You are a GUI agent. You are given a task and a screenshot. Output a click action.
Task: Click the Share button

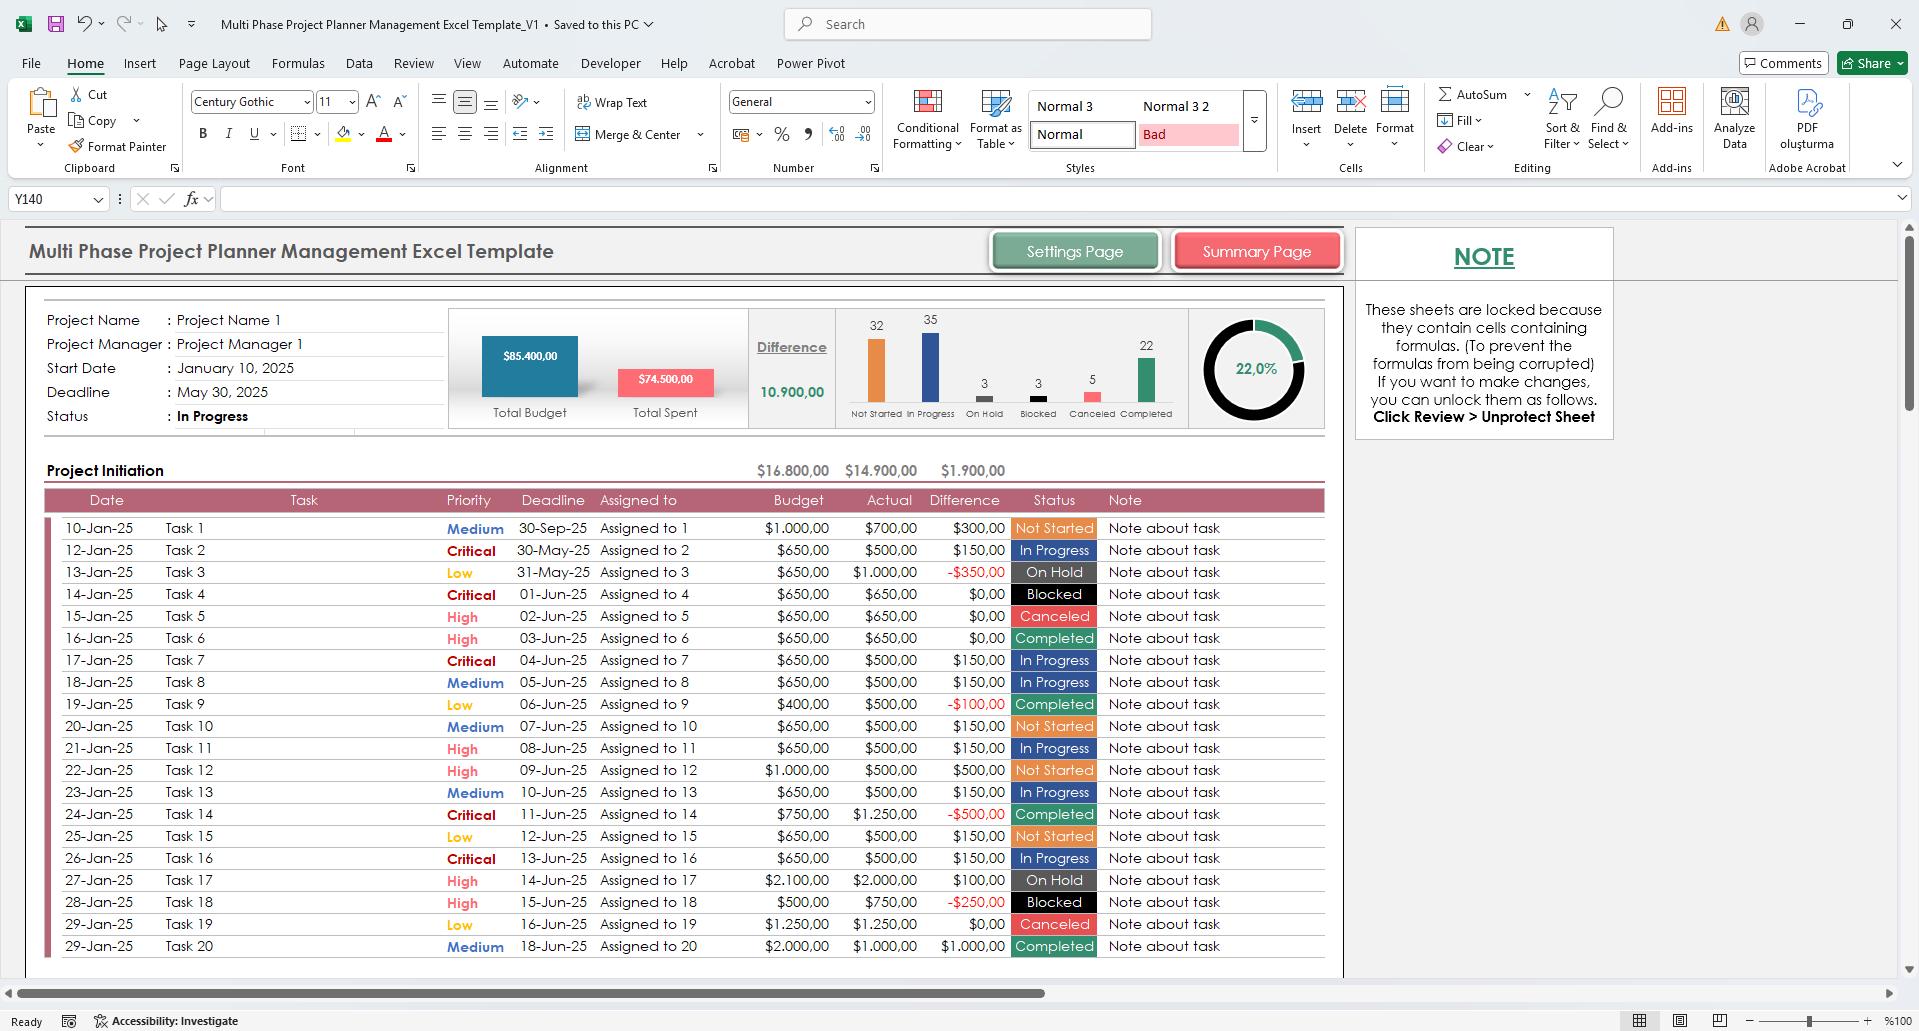(x=1873, y=63)
